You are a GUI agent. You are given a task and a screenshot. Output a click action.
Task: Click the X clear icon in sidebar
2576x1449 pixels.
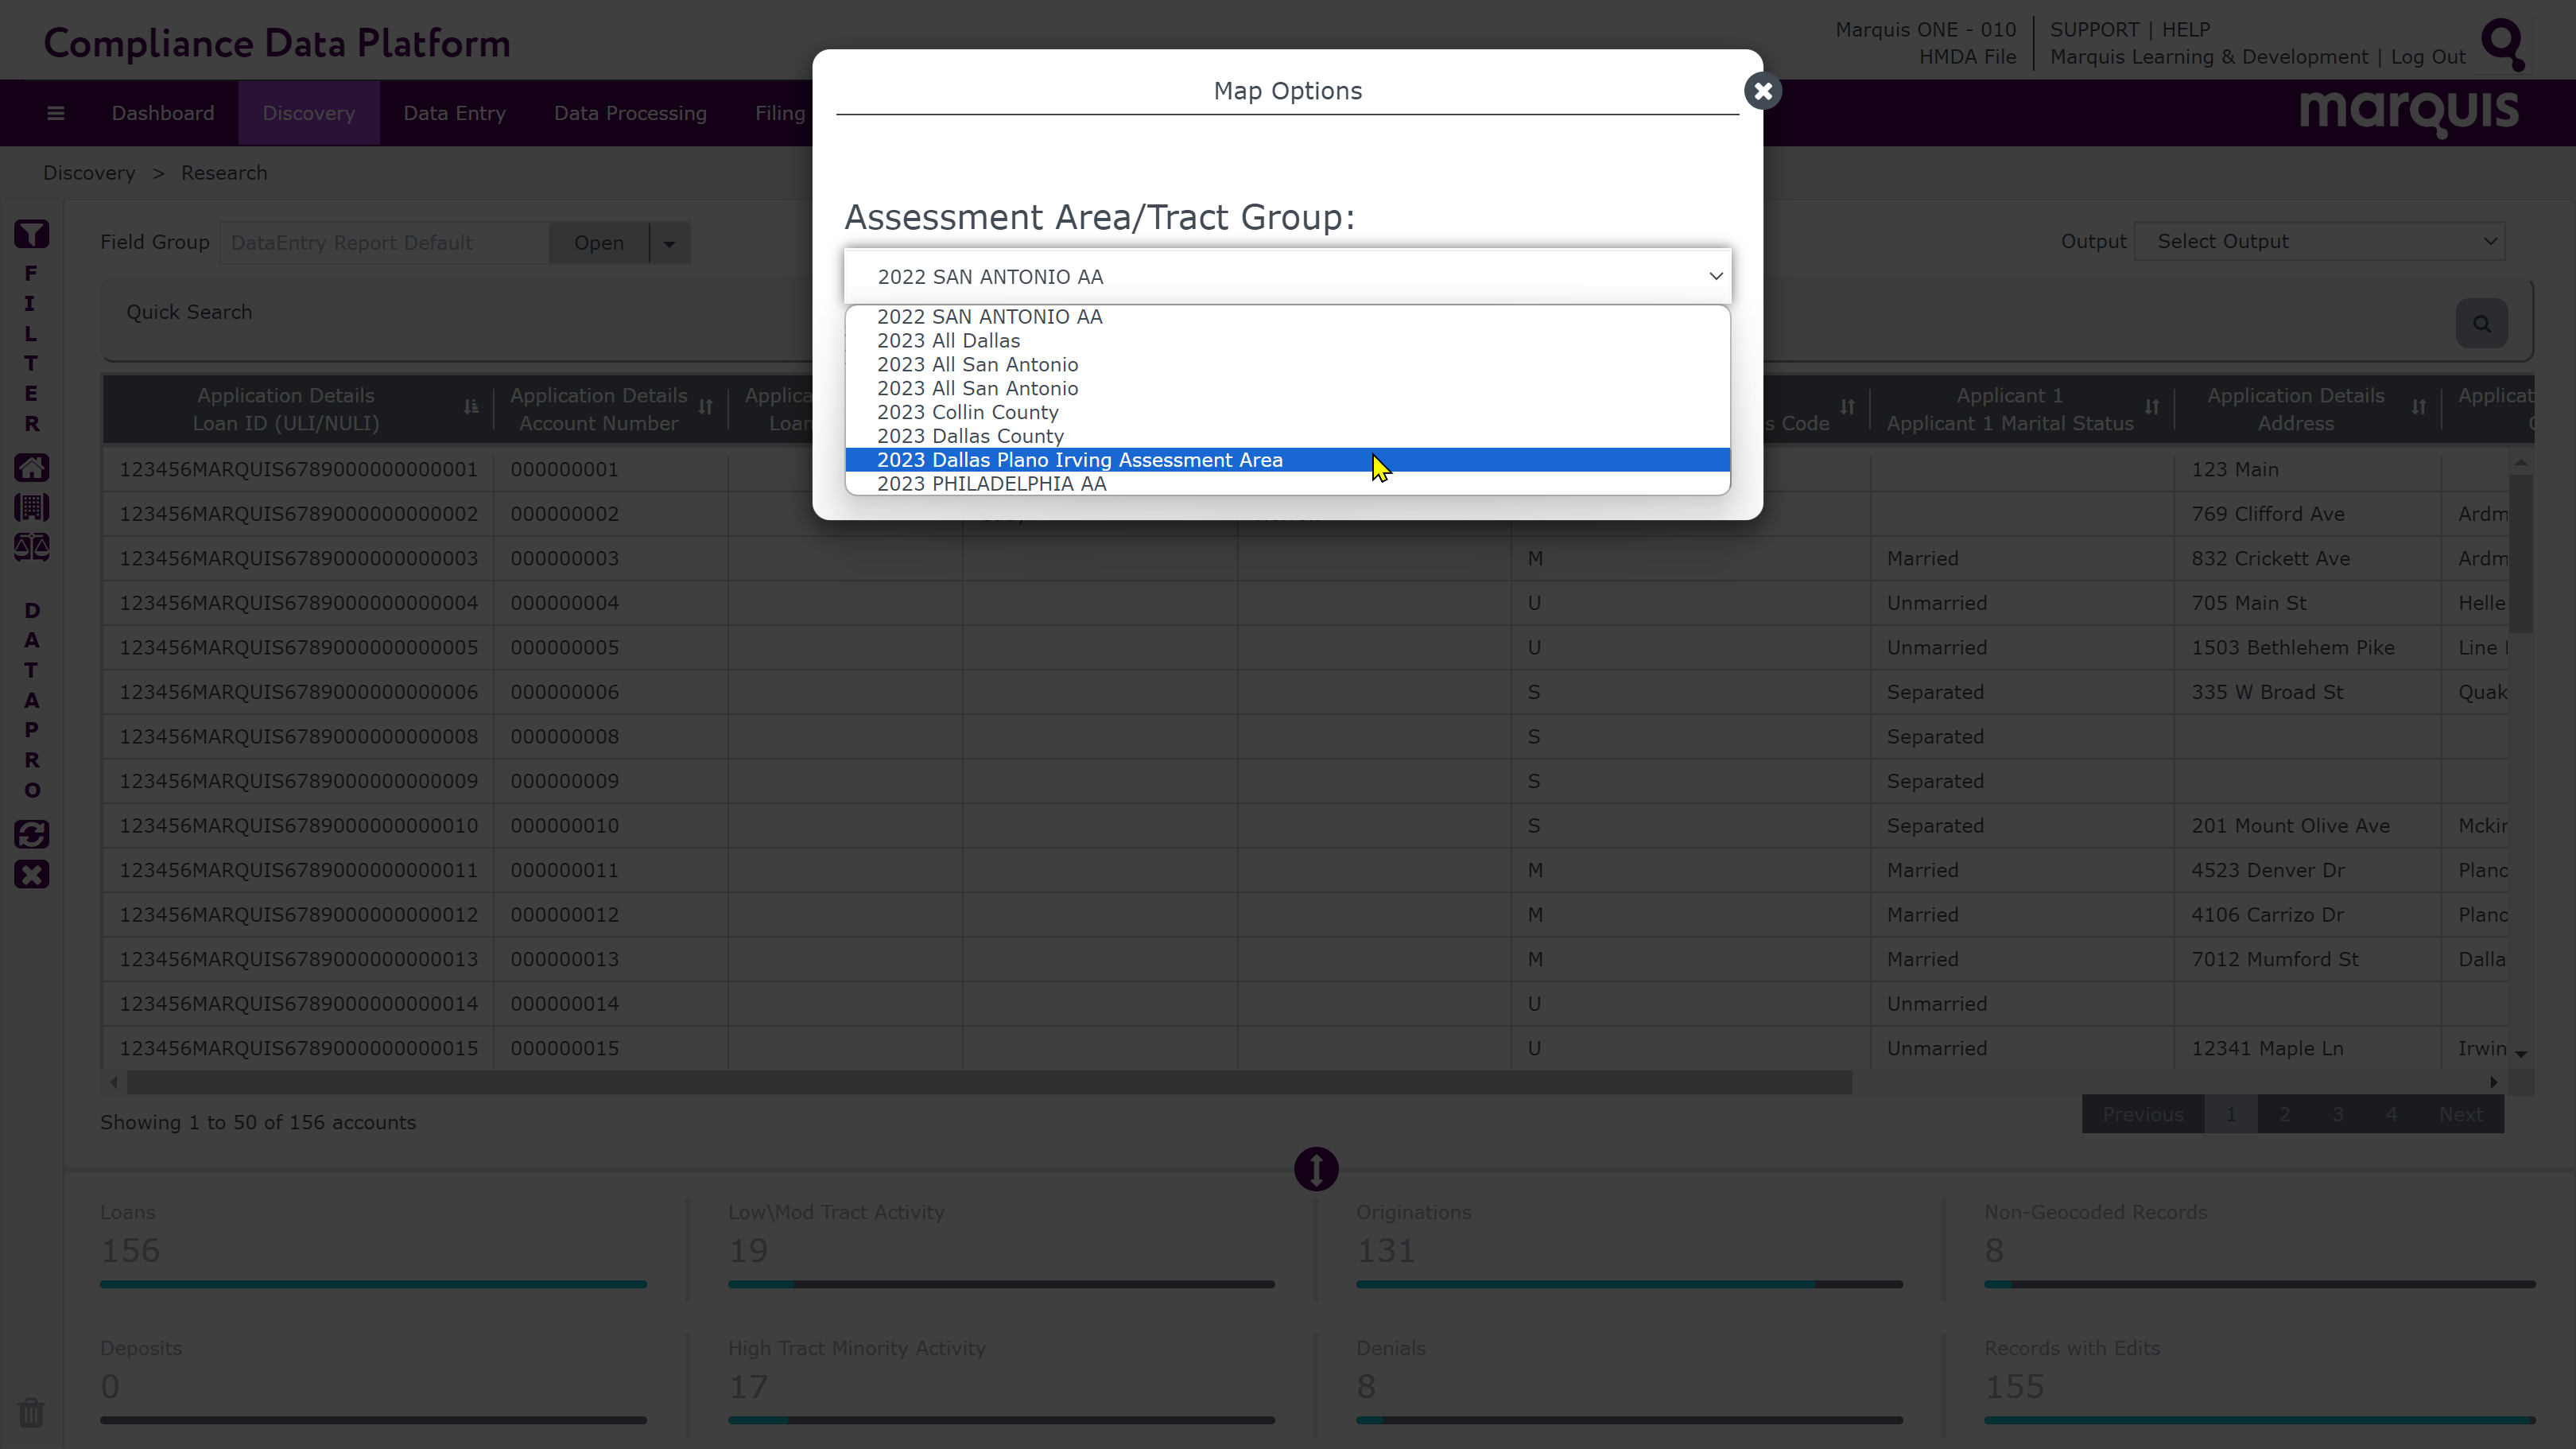click(31, 875)
